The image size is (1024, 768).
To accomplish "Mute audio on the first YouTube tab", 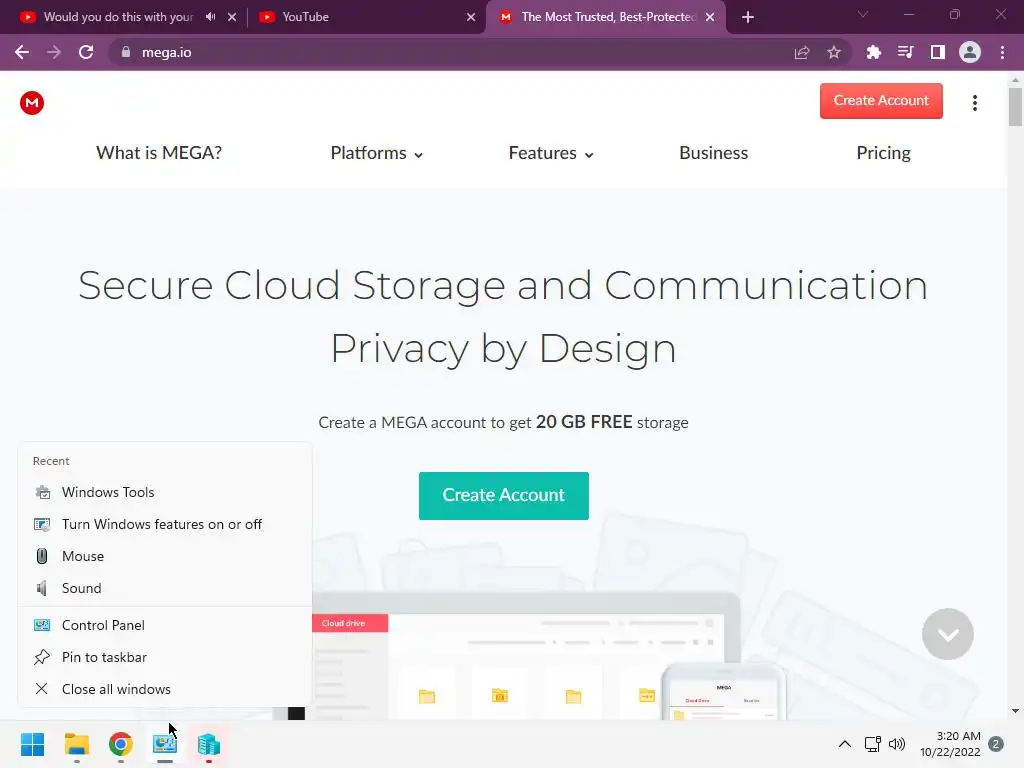I will 210,17.
